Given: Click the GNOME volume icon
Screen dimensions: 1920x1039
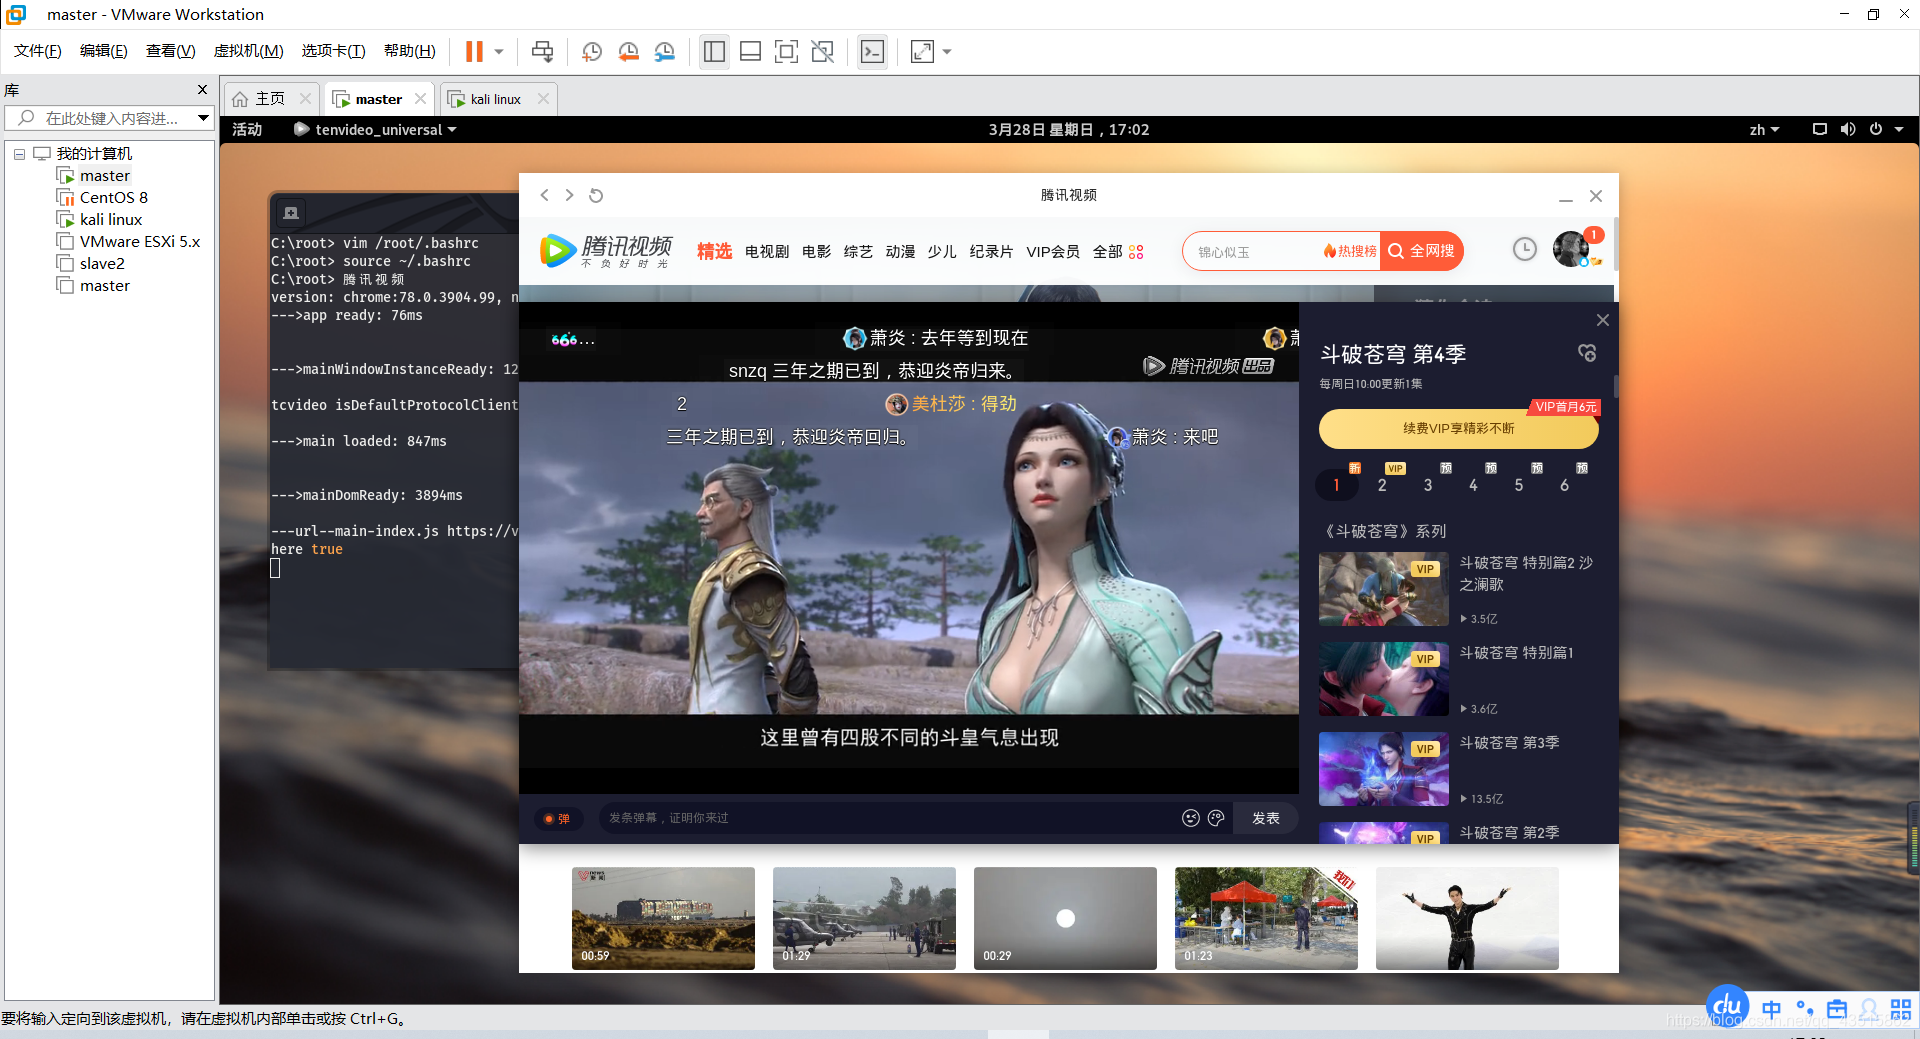Looking at the screenshot, I should point(1848,129).
